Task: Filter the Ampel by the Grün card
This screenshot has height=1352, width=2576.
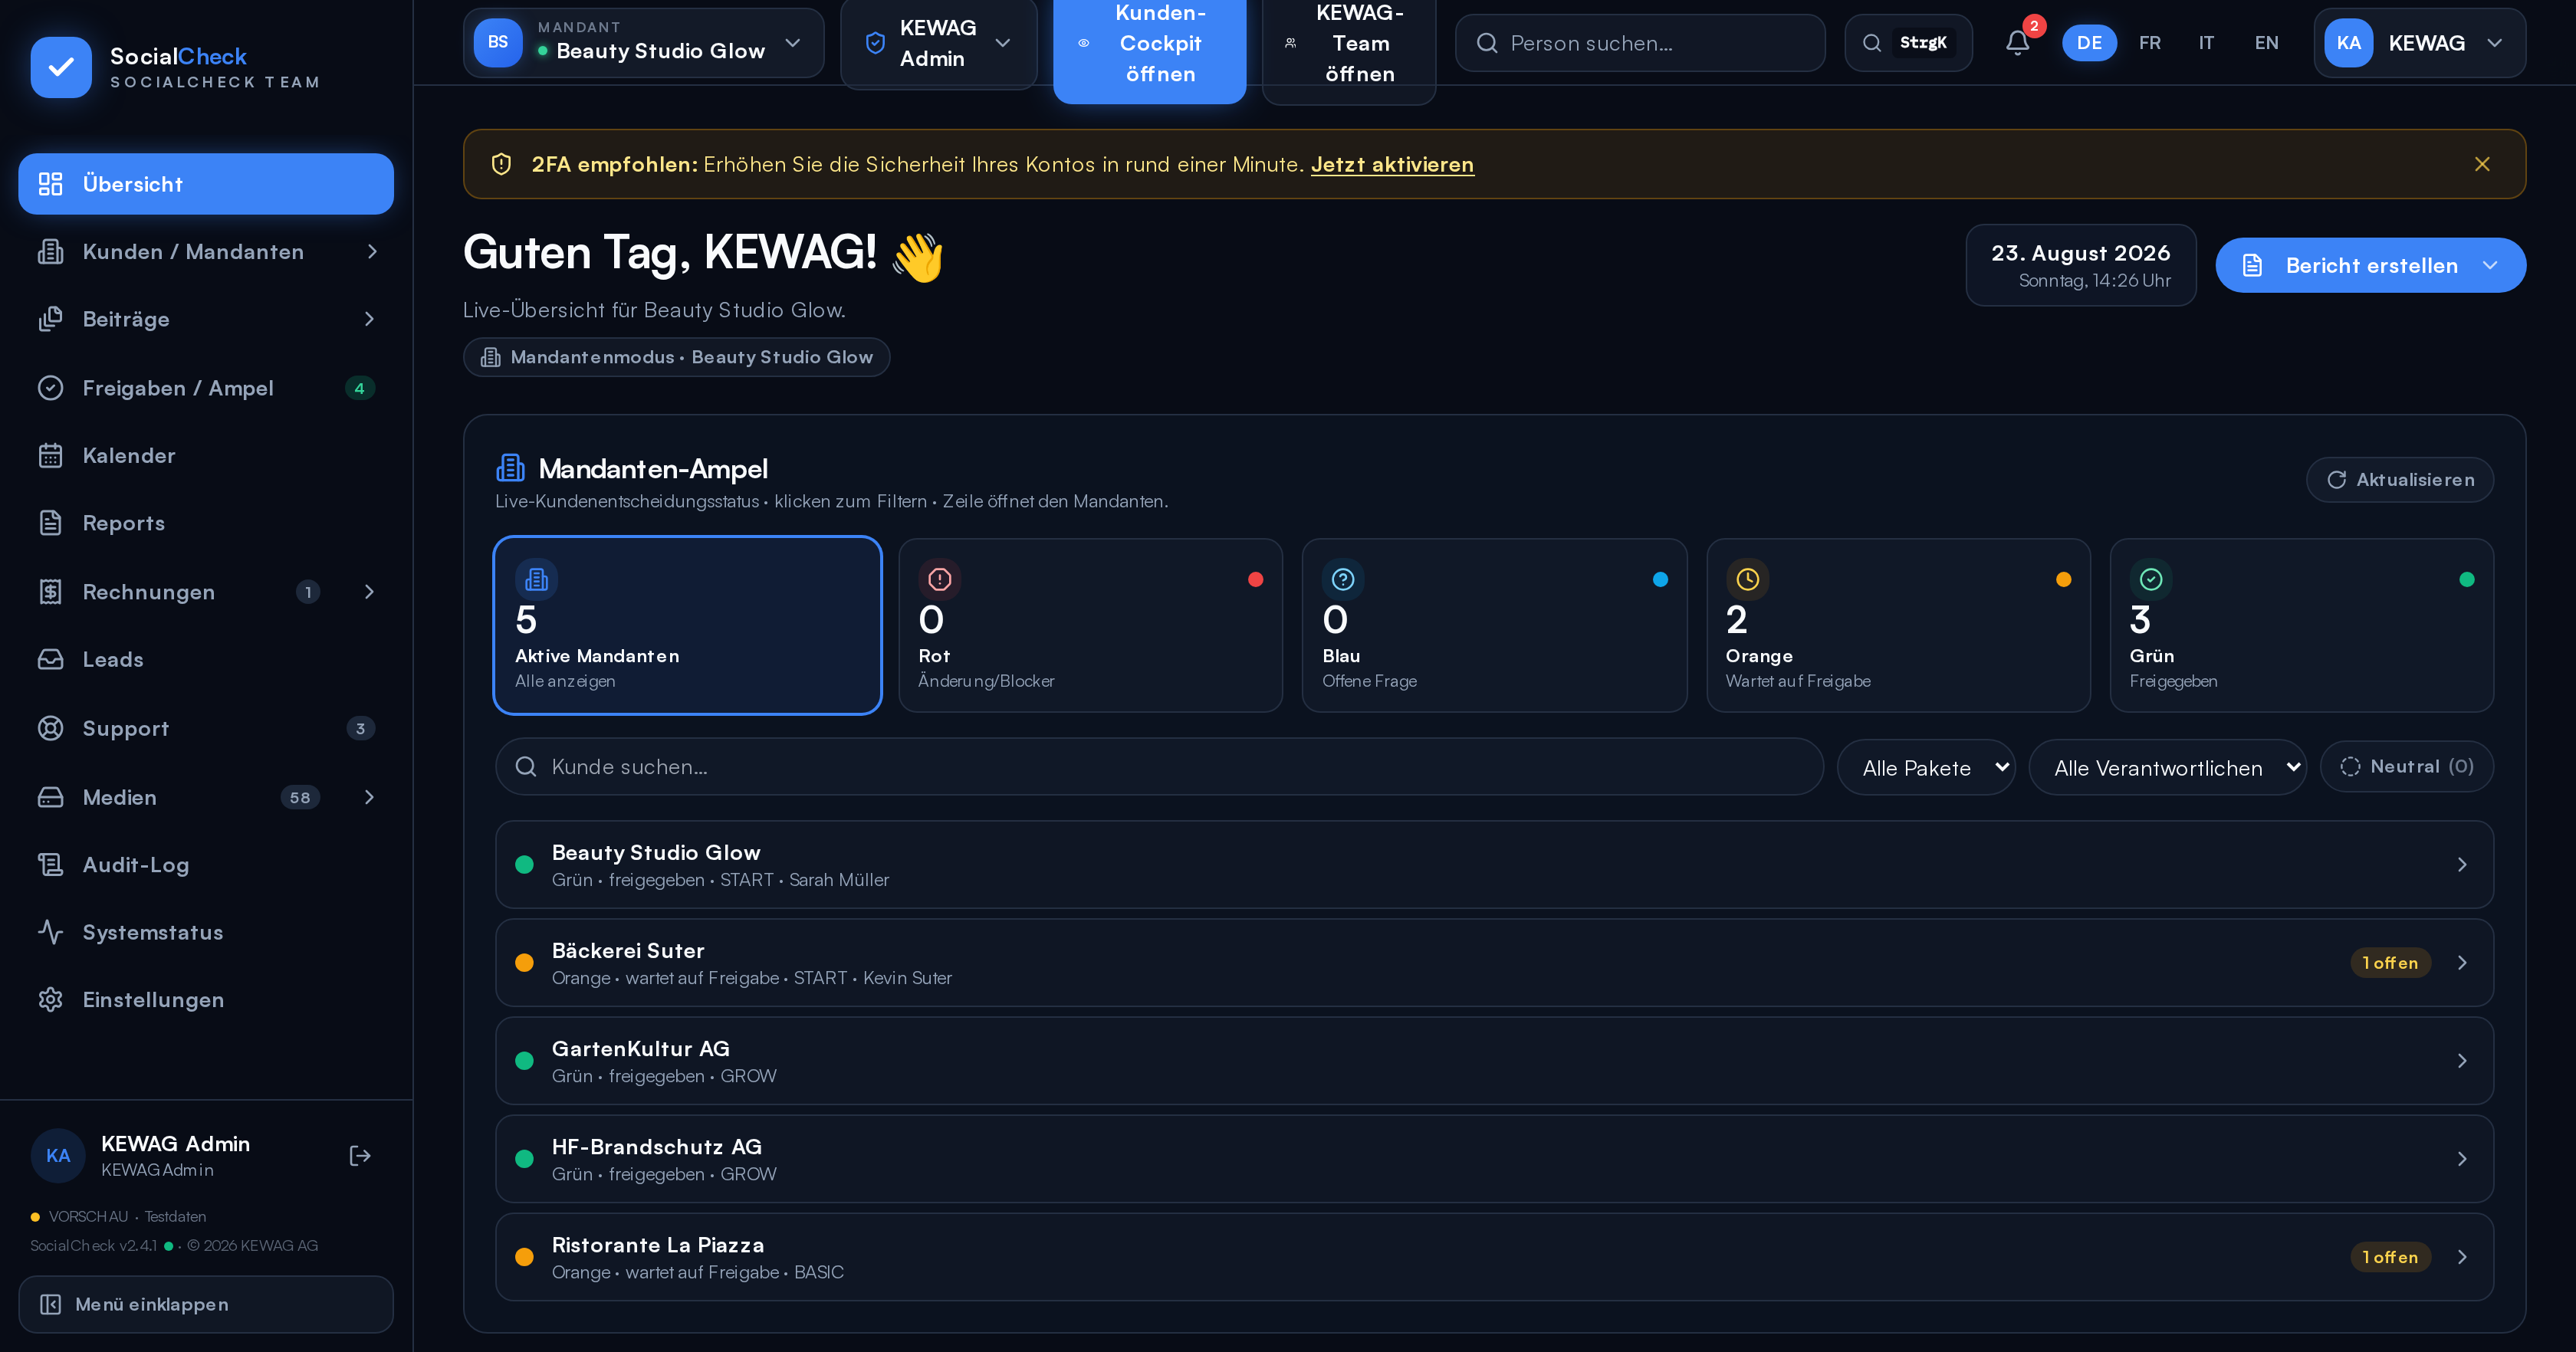Action: point(2301,625)
